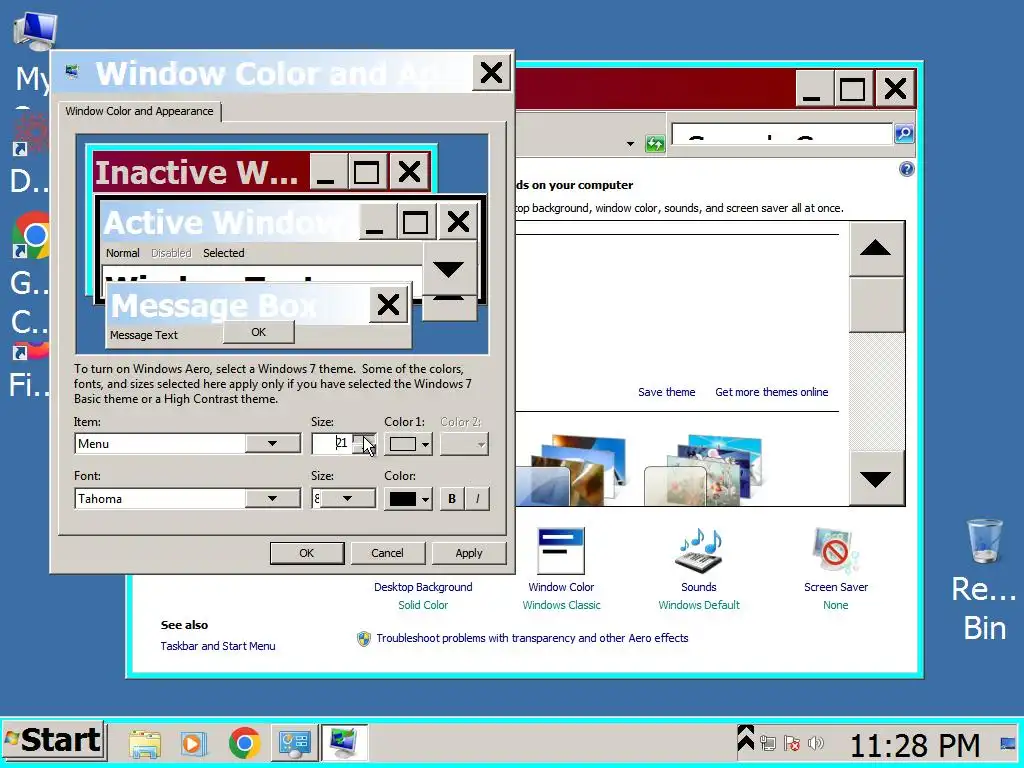Open the font Color black swatch picker
Image resolution: width=1024 pixels, height=768 pixels.
coord(408,499)
